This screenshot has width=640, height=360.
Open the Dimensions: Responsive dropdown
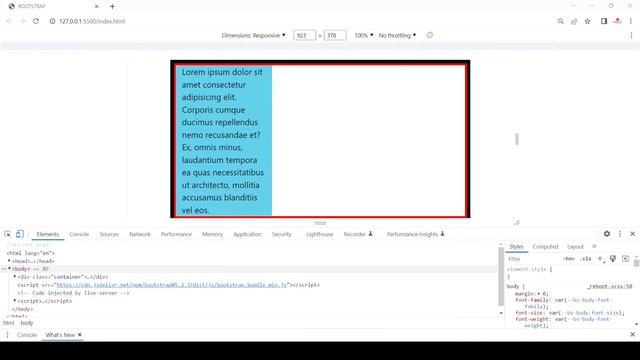(253, 36)
